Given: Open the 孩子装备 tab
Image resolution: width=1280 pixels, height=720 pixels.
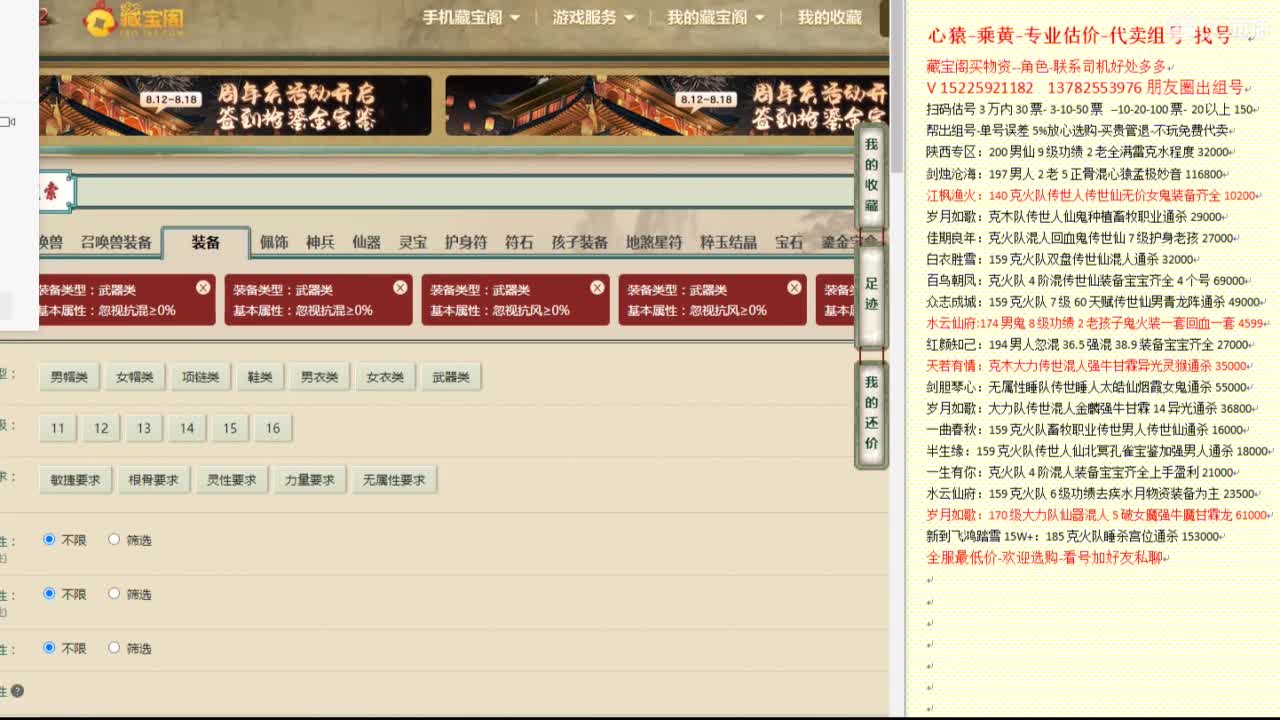Looking at the screenshot, I should tap(579, 242).
